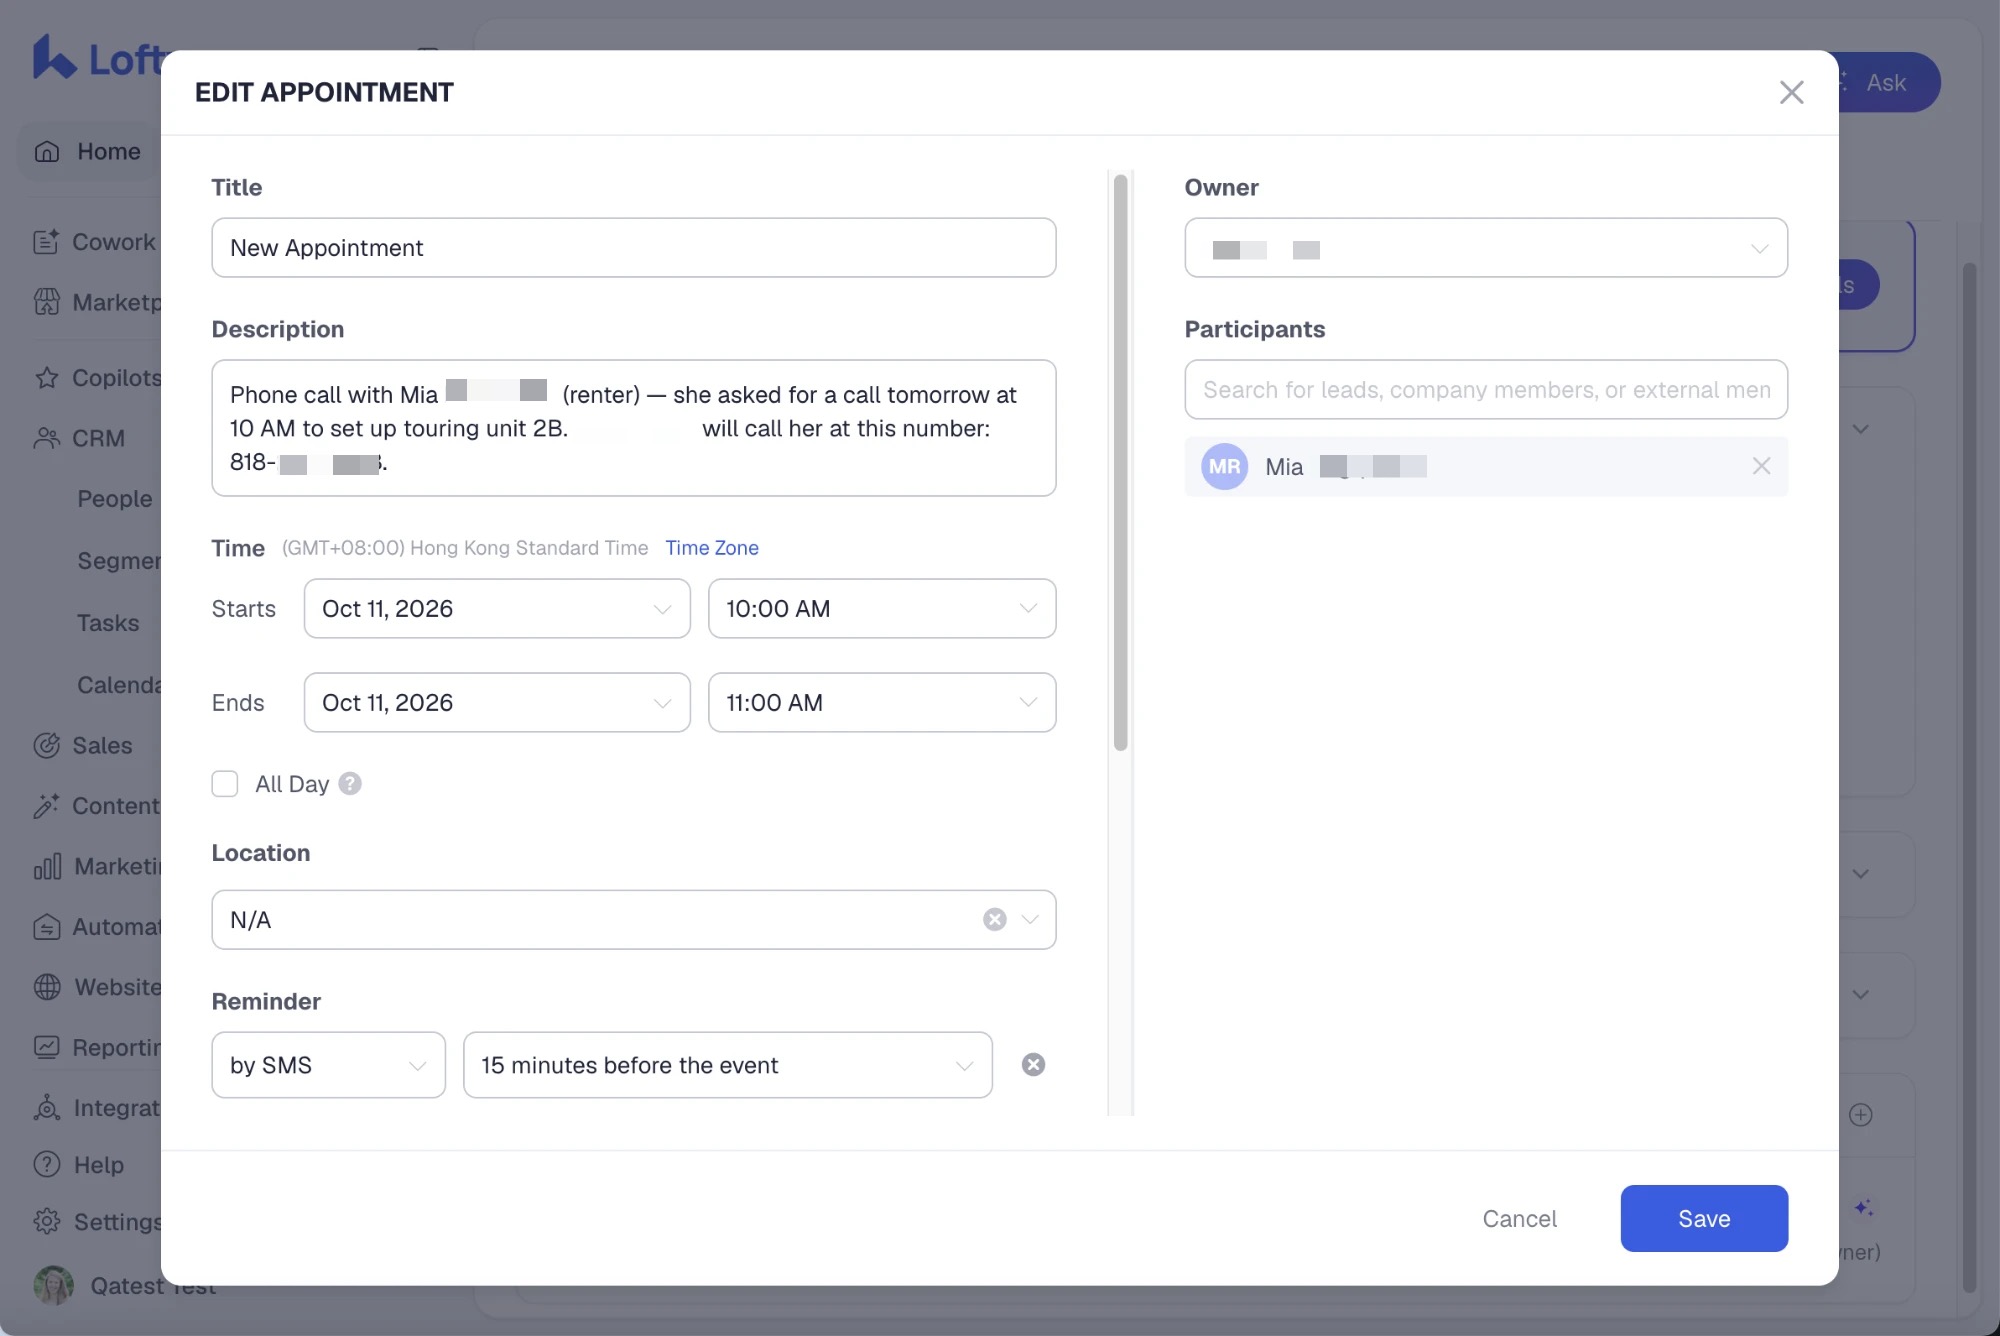Screen dimensions: 2000x1336
Task: Open the 11:00 AM end time dropdown
Action: (882, 703)
